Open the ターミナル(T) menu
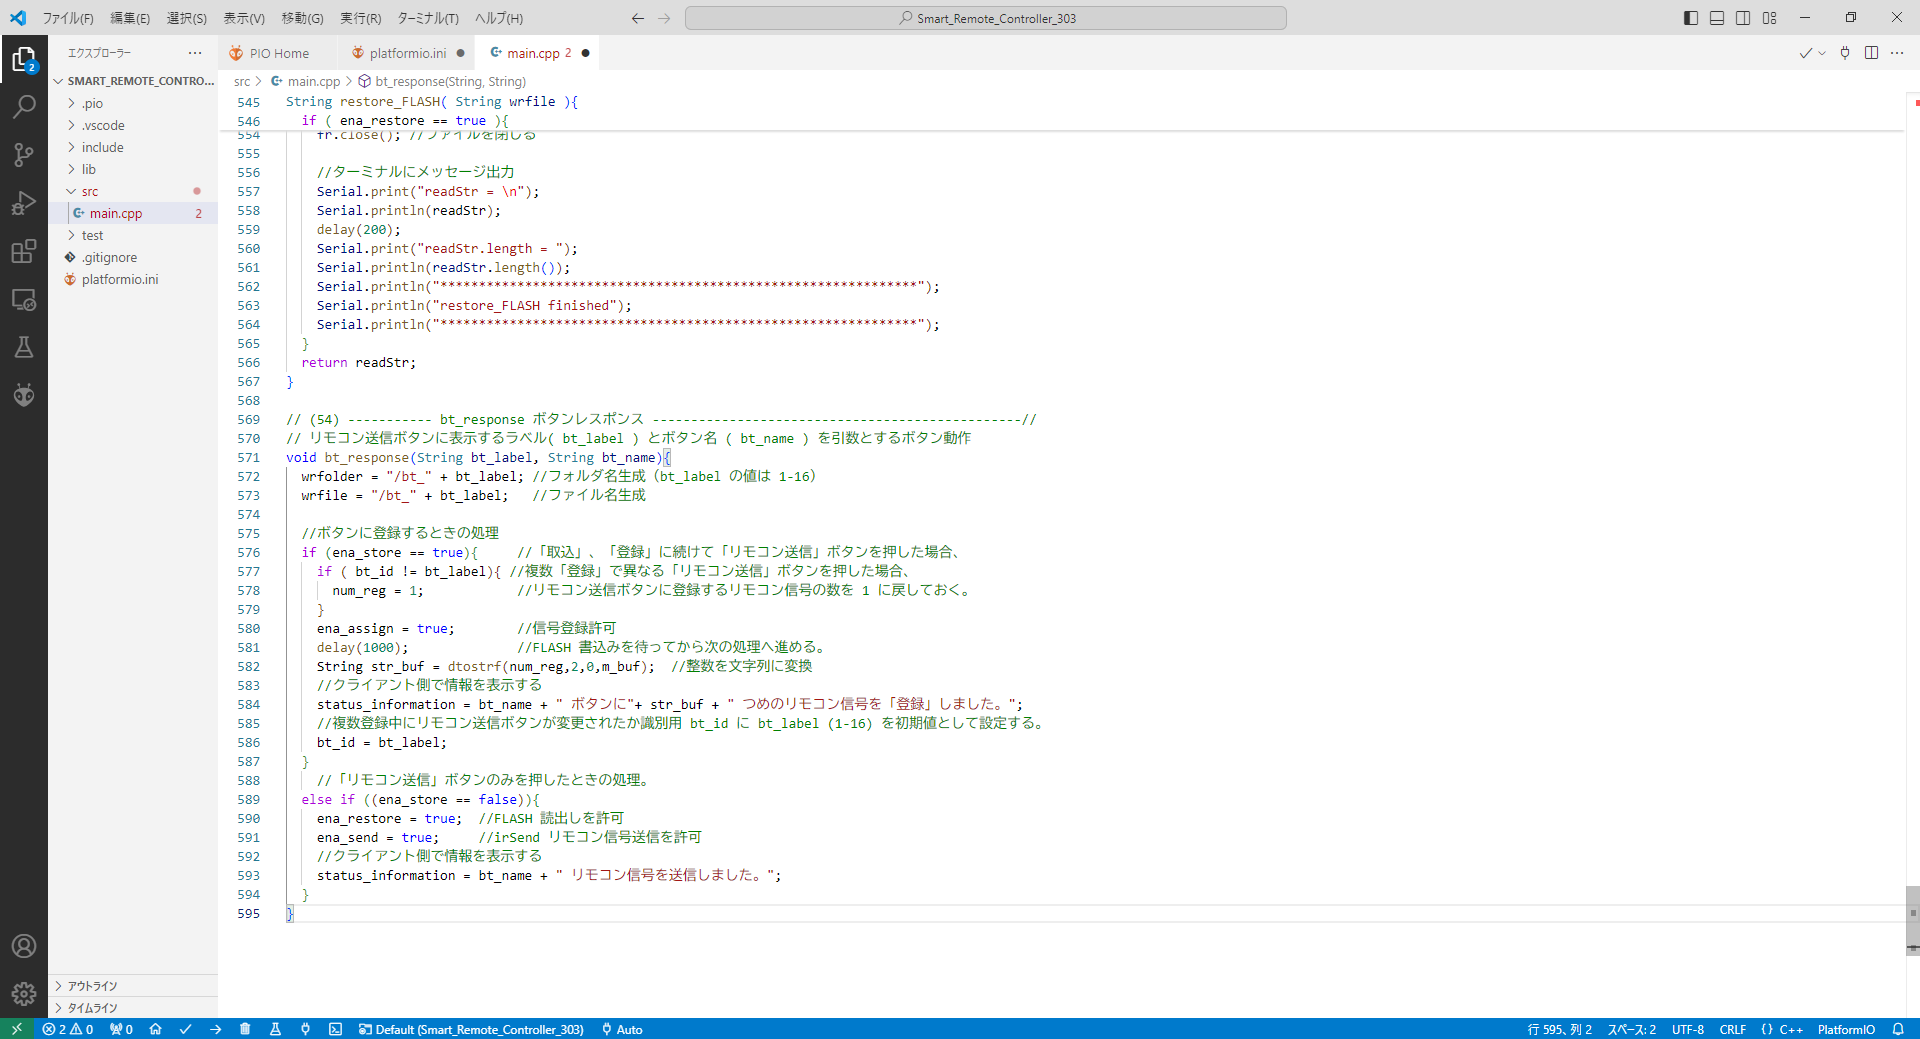Viewport: 1920px width, 1039px height. tap(428, 18)
